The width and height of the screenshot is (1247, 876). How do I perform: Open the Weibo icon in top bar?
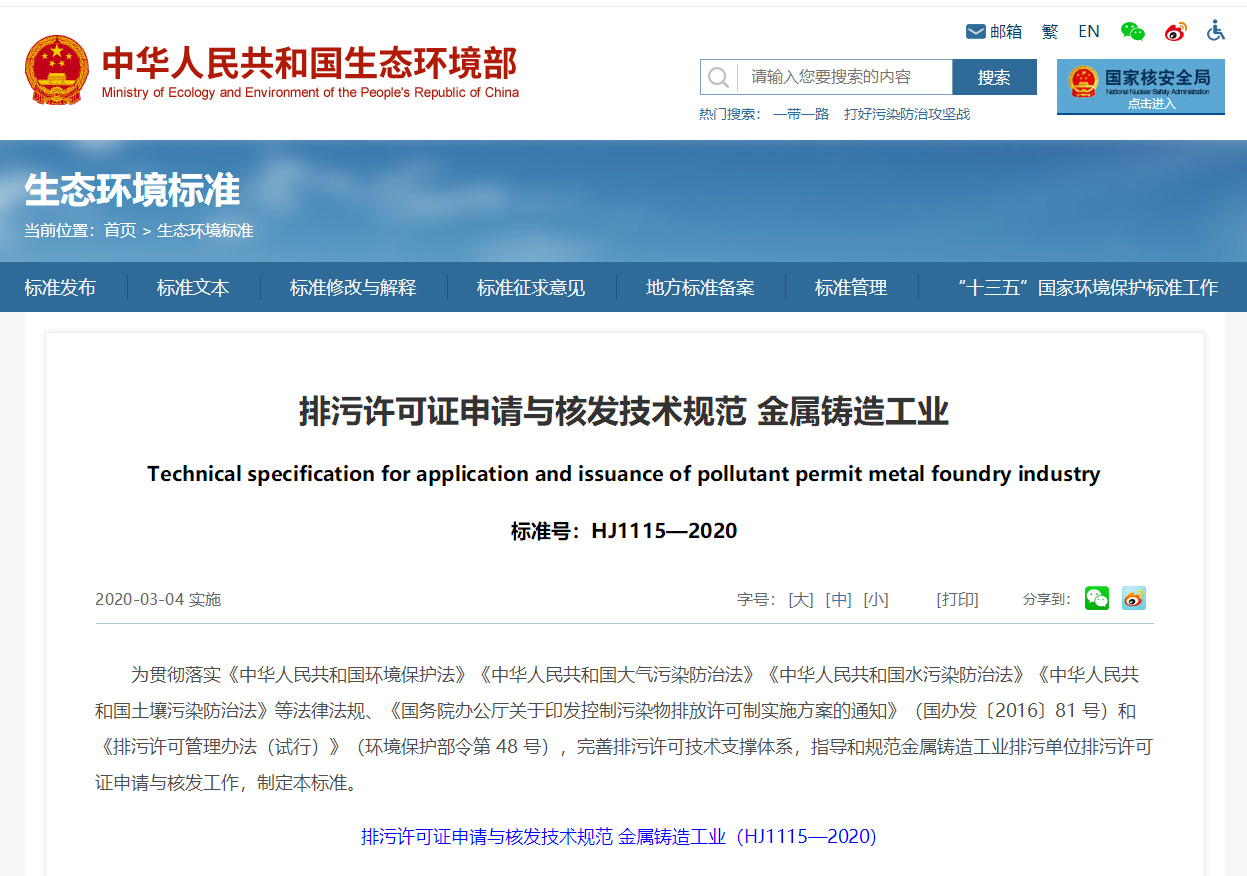click(1175, 31)
